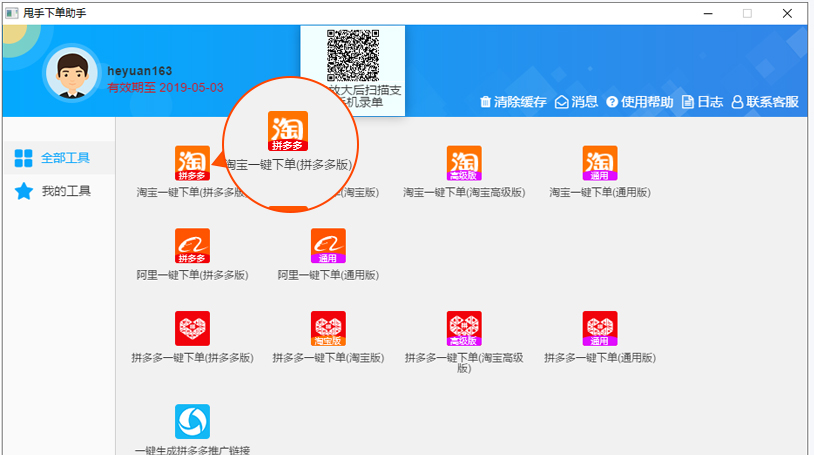The image size is (814, 455).
Task: Open 阿里一键下单(拼多多版) tool icon
Action: click(x=192, y=246)
